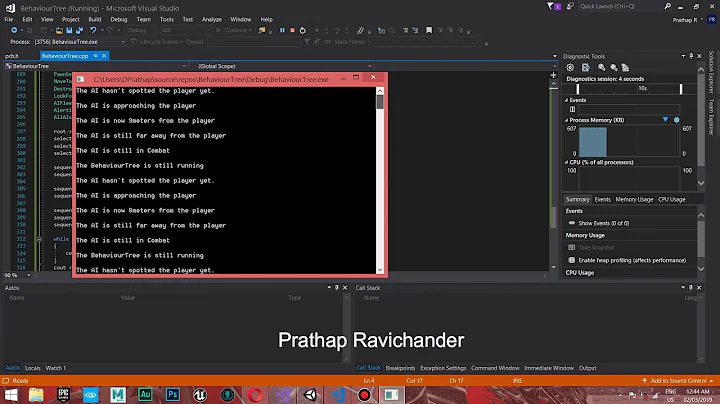Open the Output tab
720x404 pixels.
587,368
